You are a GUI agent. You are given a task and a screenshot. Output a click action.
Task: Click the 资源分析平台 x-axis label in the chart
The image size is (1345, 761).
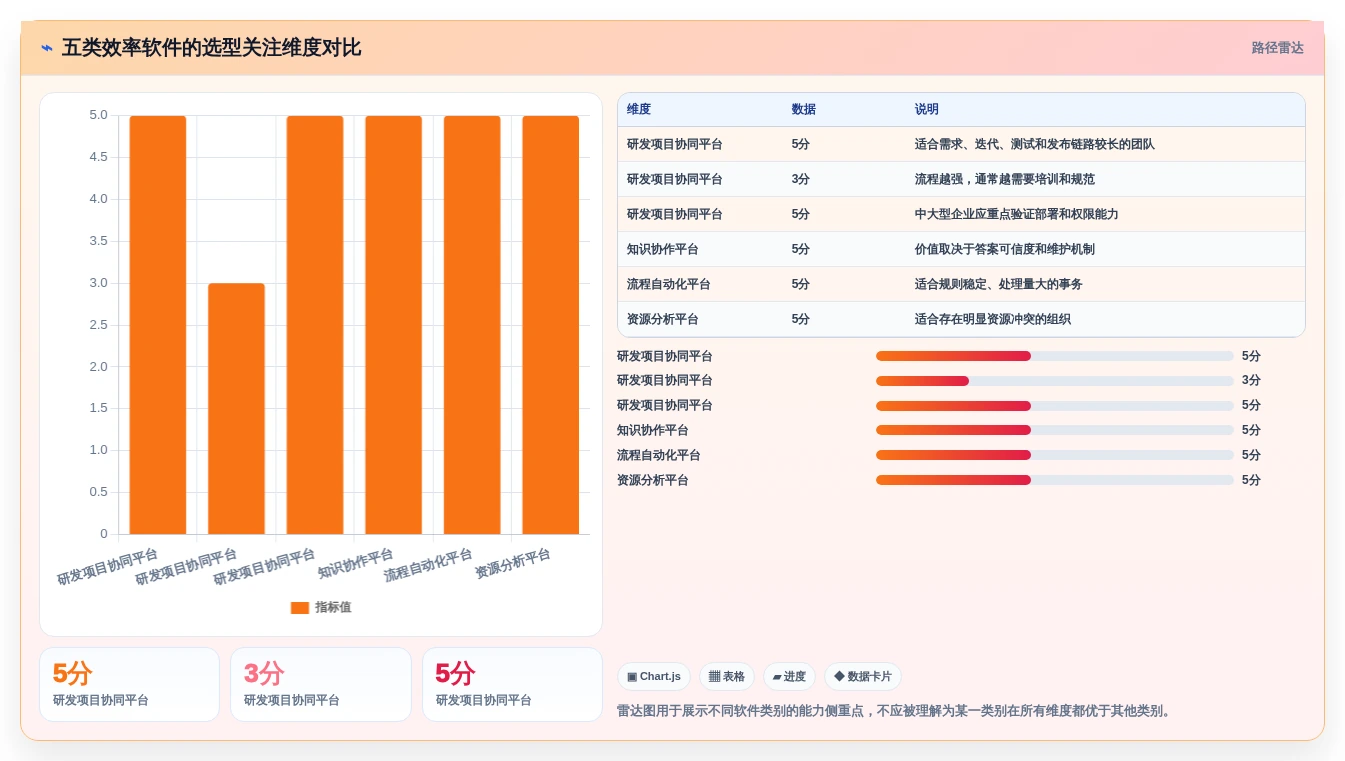513,563
